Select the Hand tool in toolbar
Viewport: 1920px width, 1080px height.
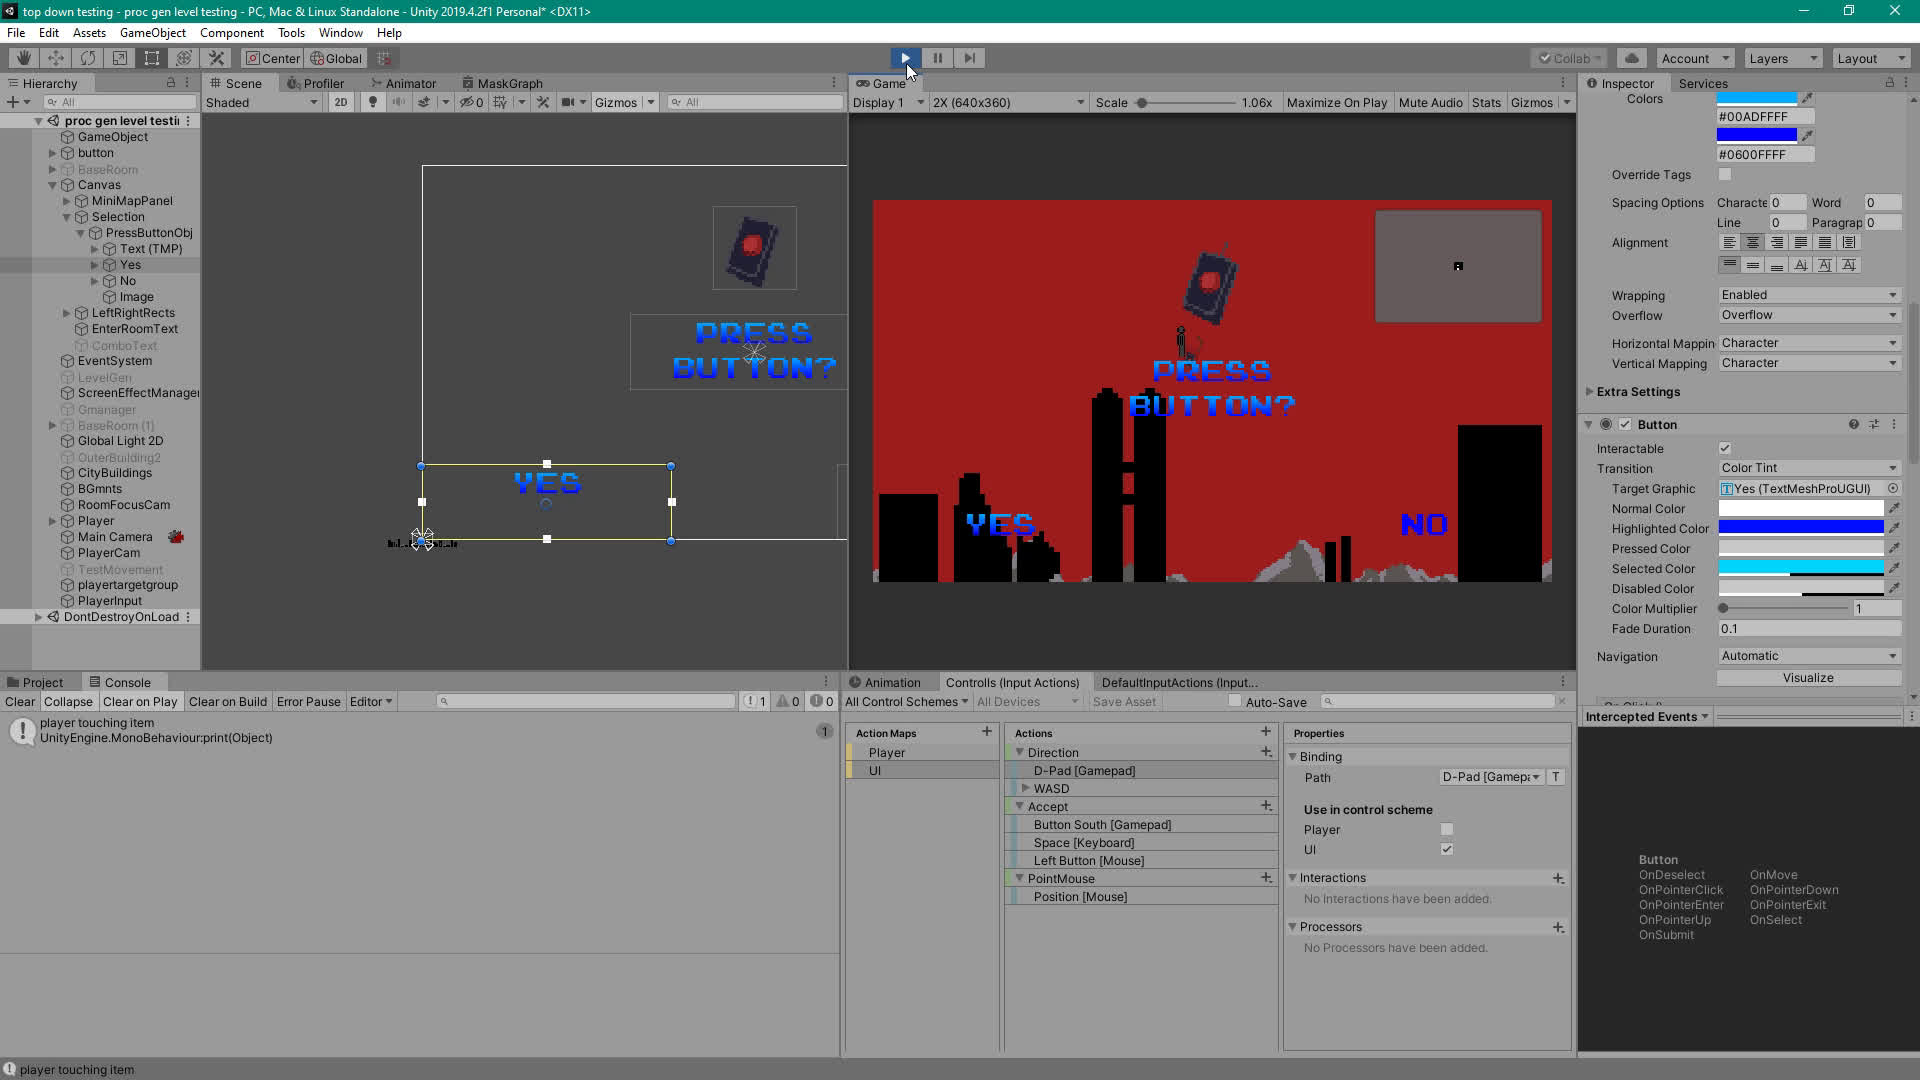click(x=23, y=58)
